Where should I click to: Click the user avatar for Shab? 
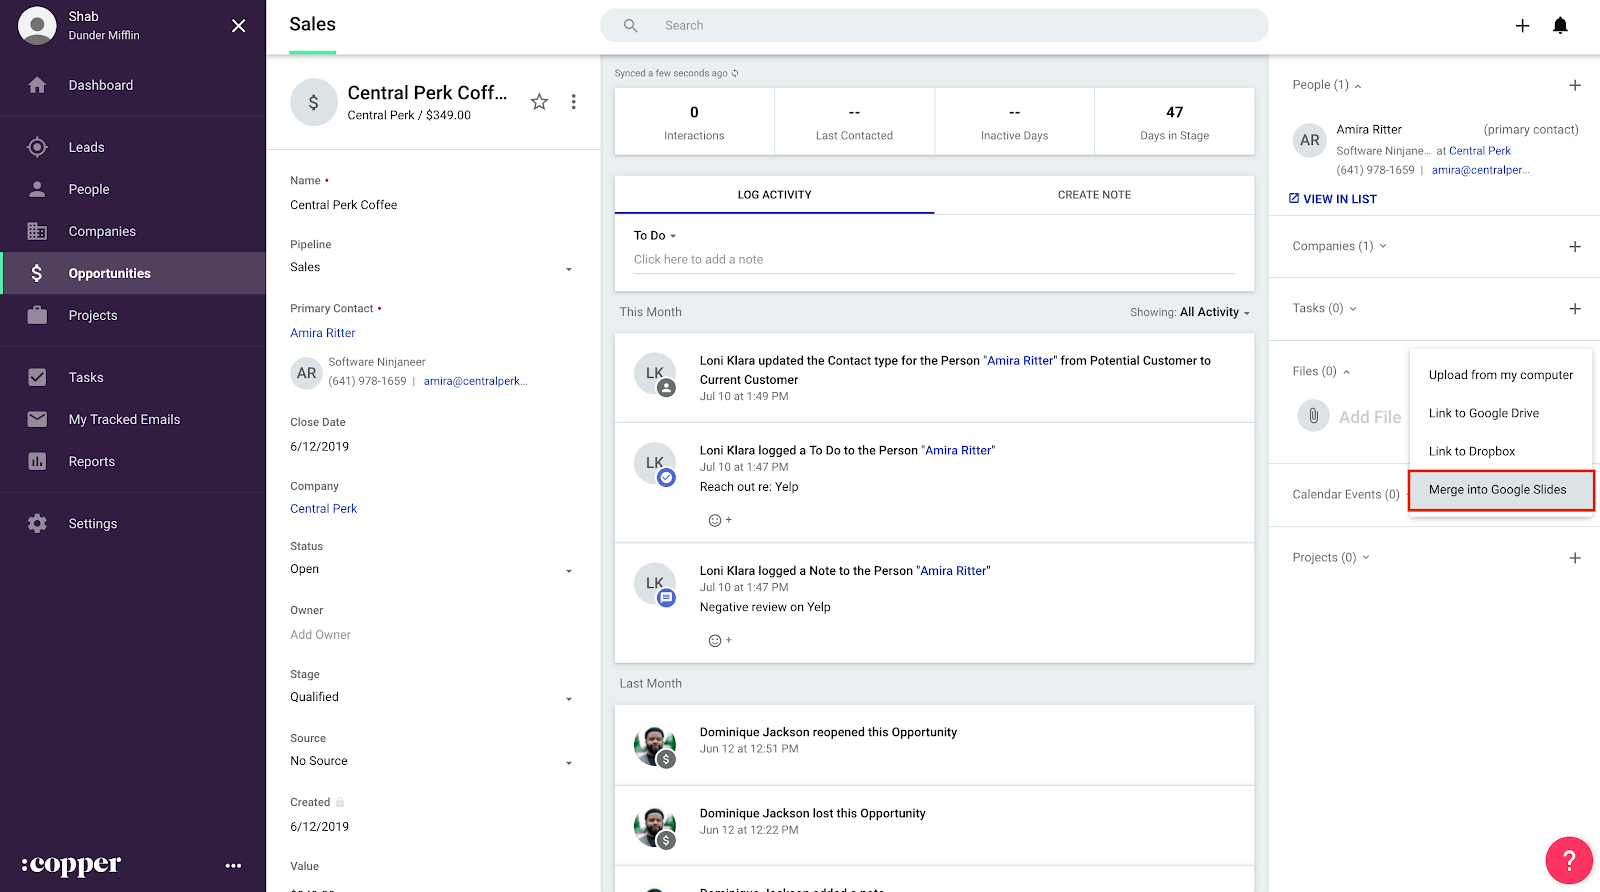click(x=37, y=26)
